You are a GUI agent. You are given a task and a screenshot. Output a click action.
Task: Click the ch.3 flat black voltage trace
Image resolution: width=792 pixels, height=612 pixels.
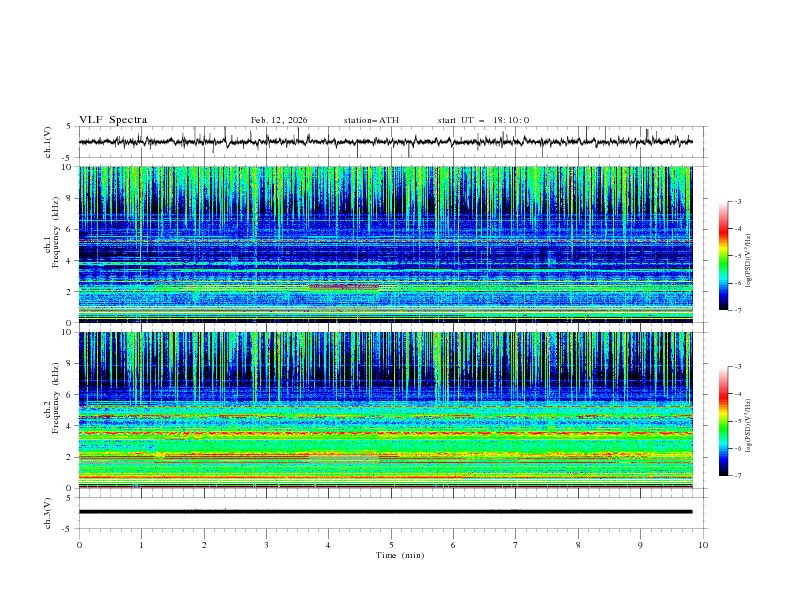(385, 512)
